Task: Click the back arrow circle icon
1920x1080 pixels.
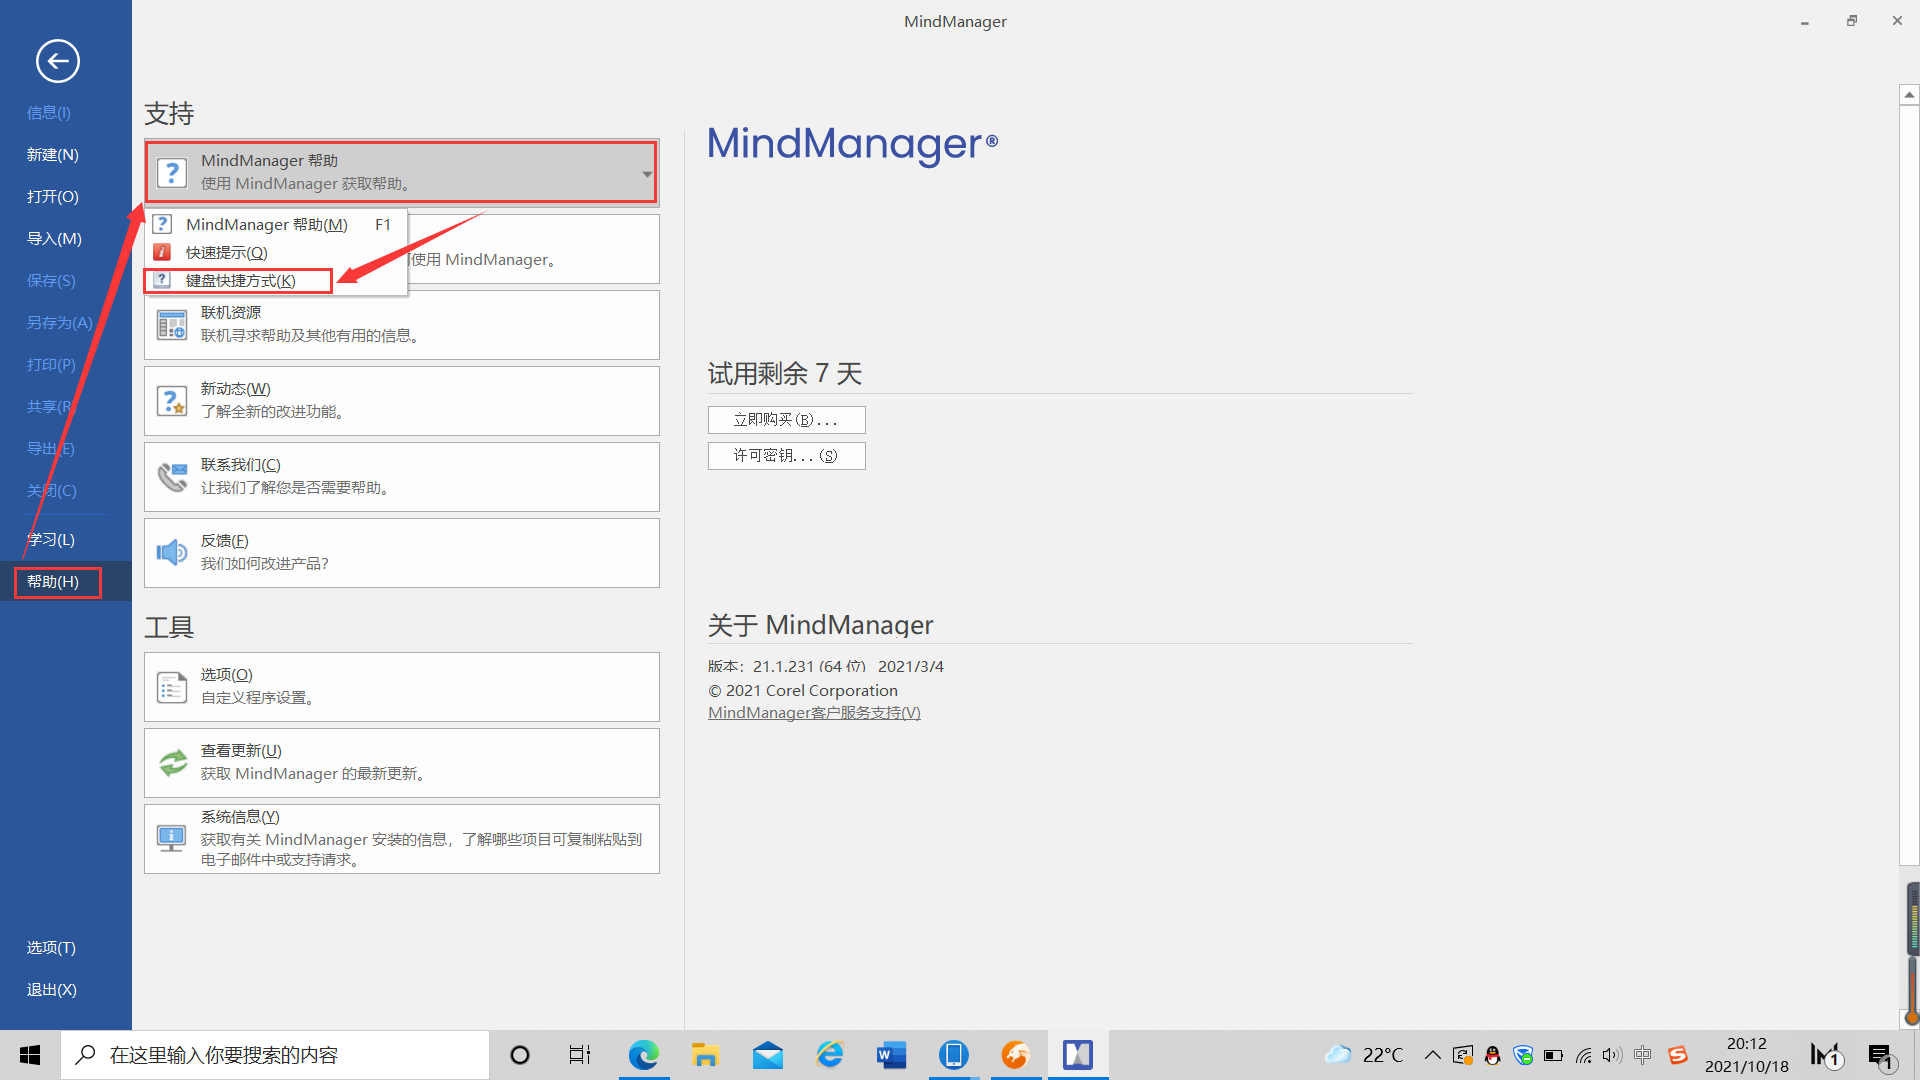Action: click(x=58, y=61)
